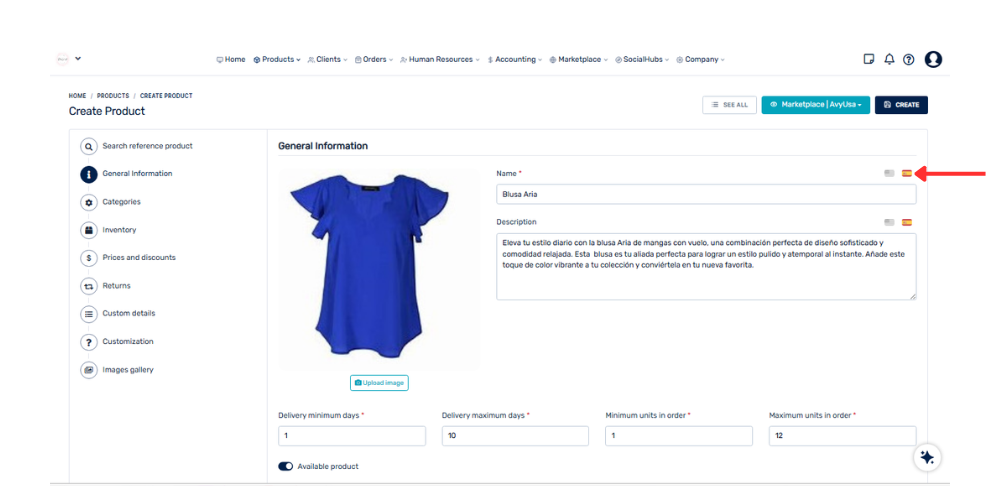Open the Inventory step
The image size is (1000, 500).
pos(119,230)
